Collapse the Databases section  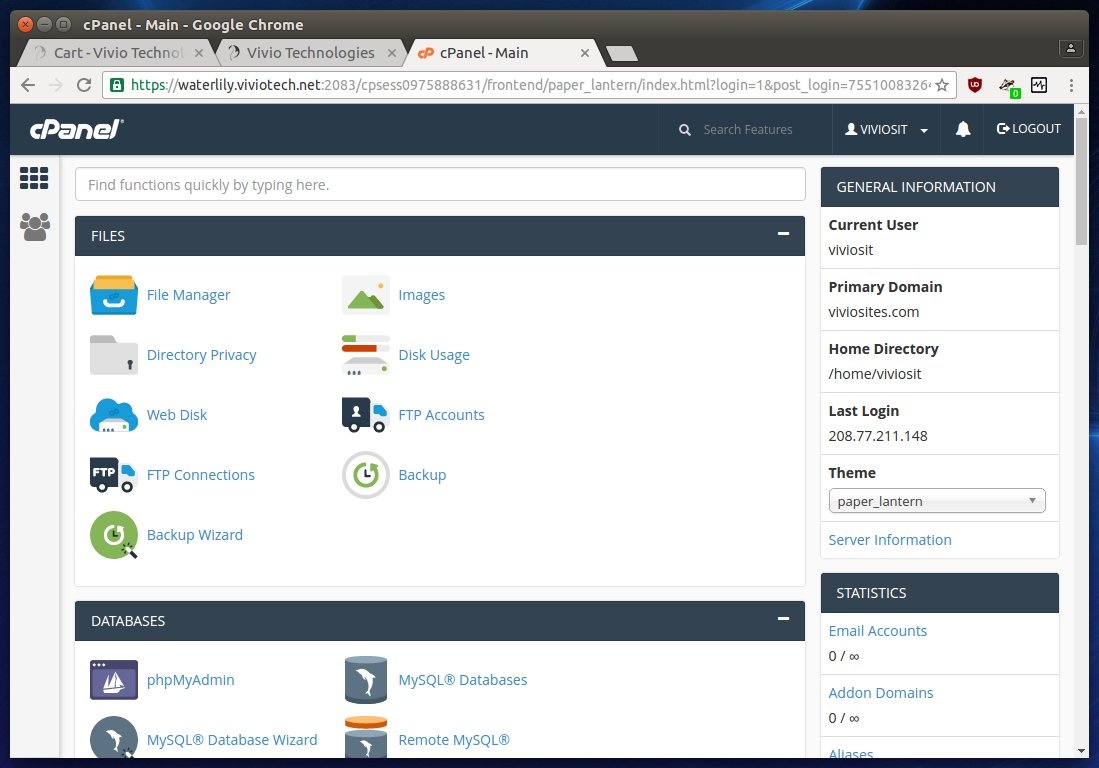(784, 619)
